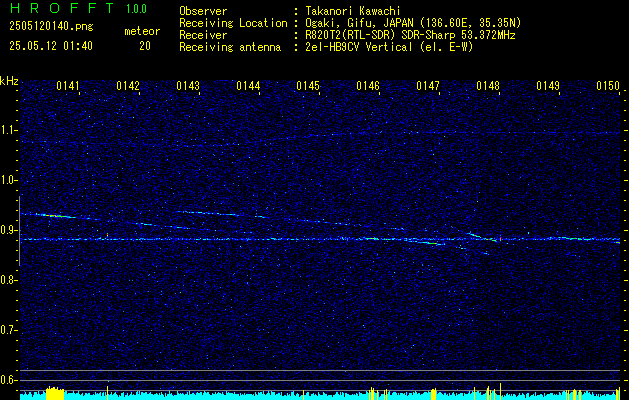Viewport: 629px width, 400px height.
Task: Click the Receiver field label
Action: point(203,35)
